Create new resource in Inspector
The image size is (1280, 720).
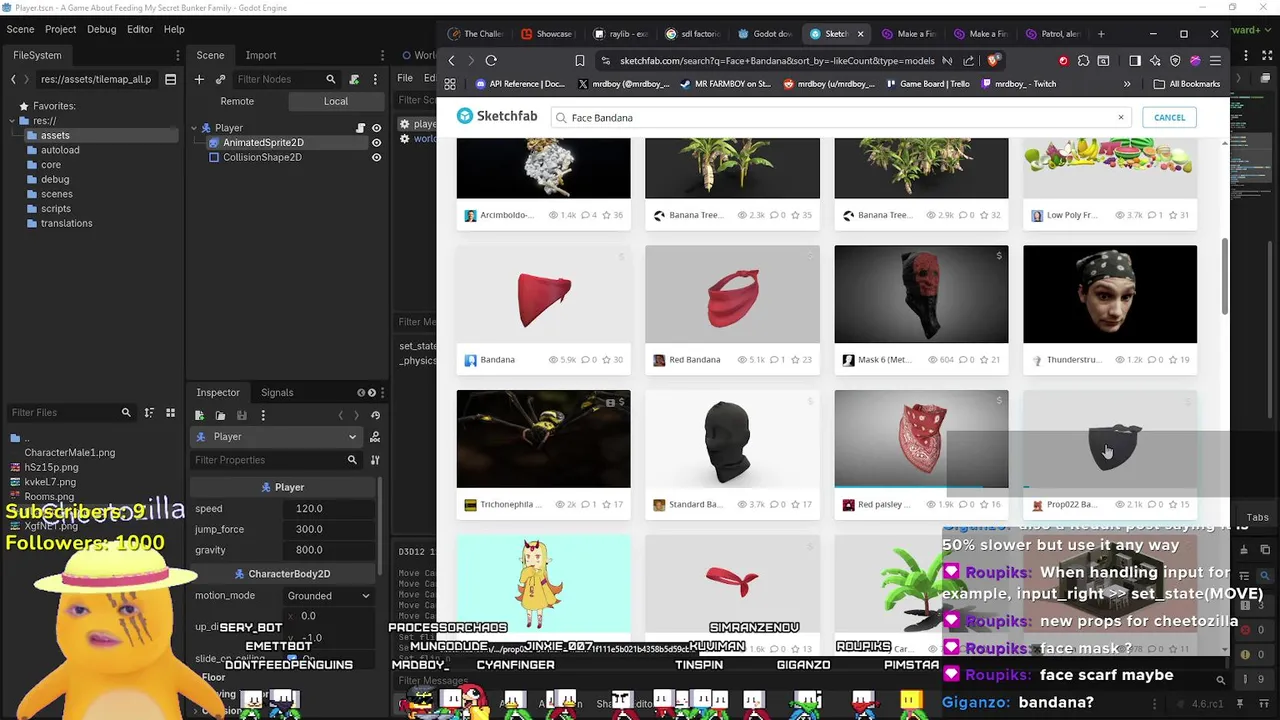pos(199,415)
